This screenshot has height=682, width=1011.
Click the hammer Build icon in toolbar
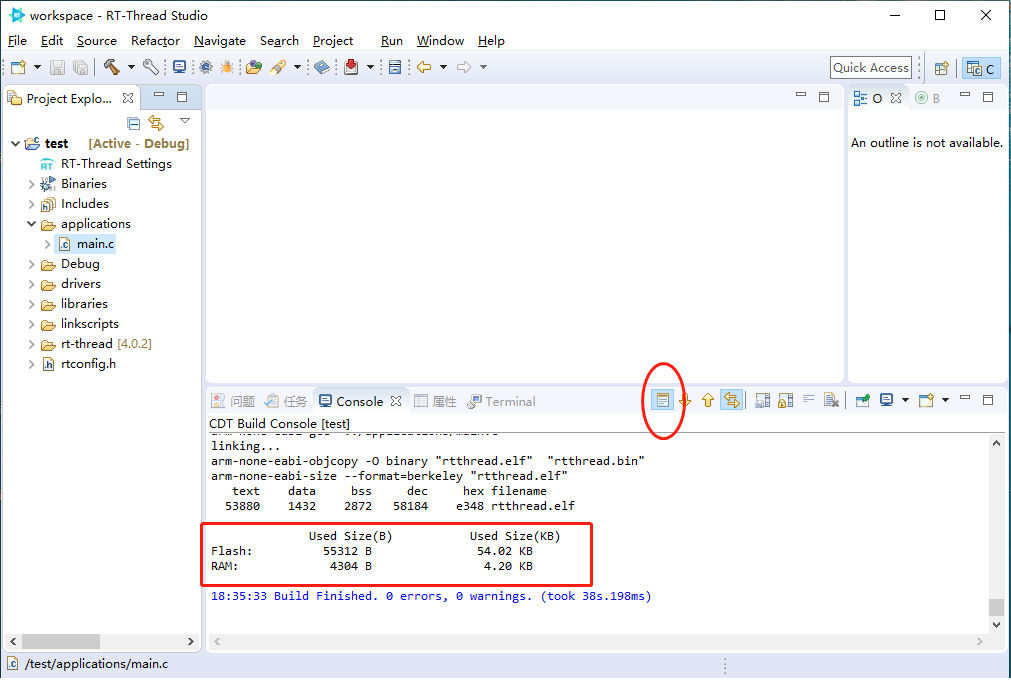[112, 67]
